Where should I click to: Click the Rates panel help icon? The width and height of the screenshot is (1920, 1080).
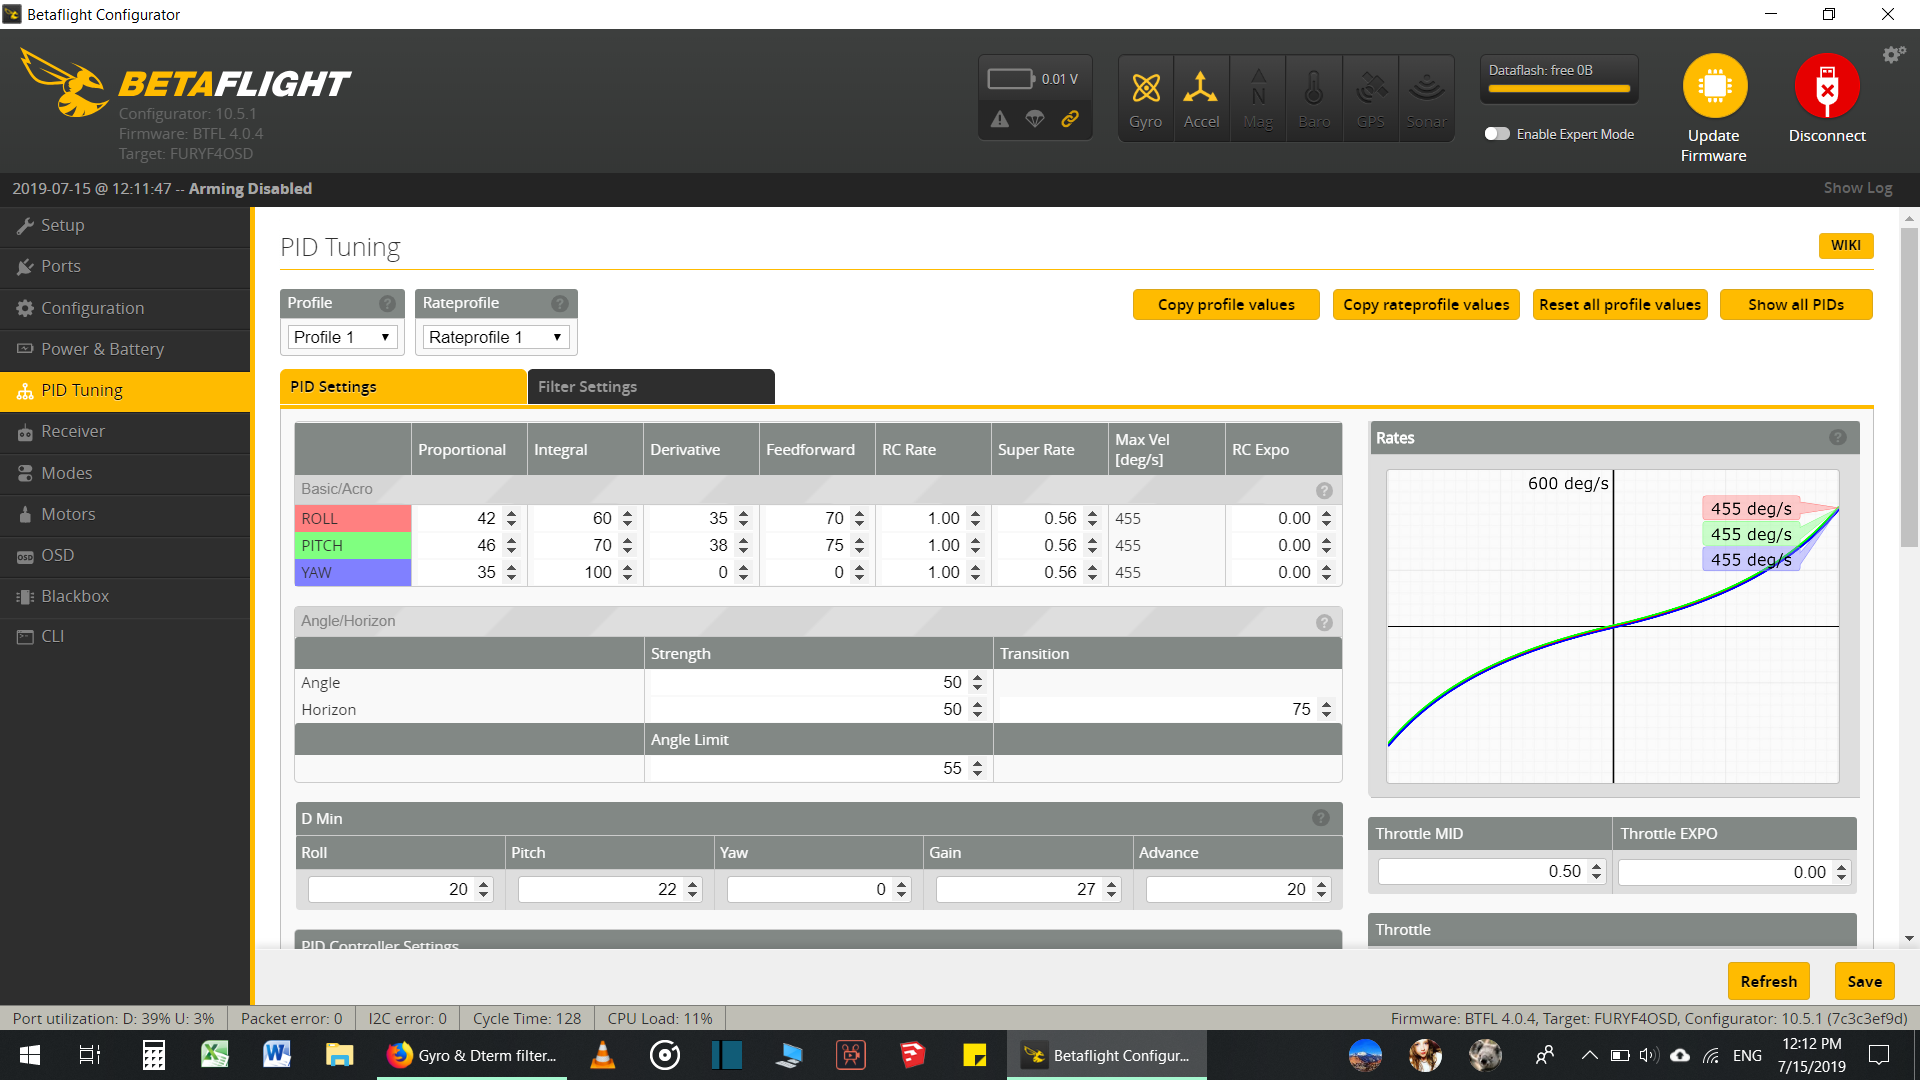[x=1837, y=437]
